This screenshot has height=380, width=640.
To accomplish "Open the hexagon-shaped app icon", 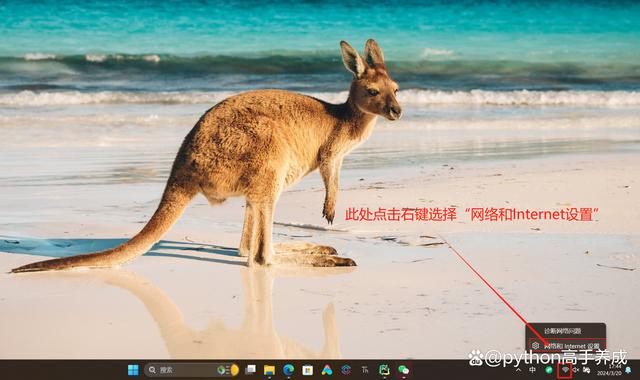I will click(346, 370).
